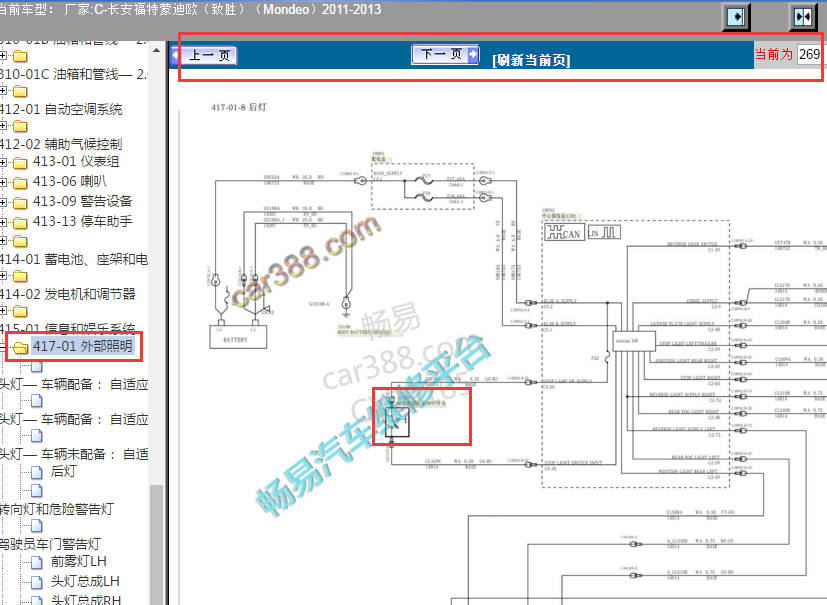Open page icon for 驾驶员车门警告灯

pyautogui.click(x=36, y=526)
